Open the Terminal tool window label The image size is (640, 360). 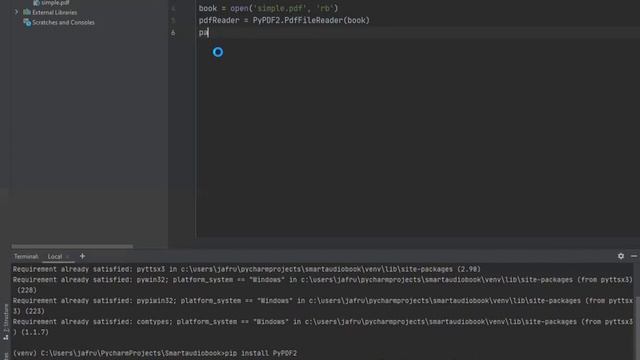[26, 256]
